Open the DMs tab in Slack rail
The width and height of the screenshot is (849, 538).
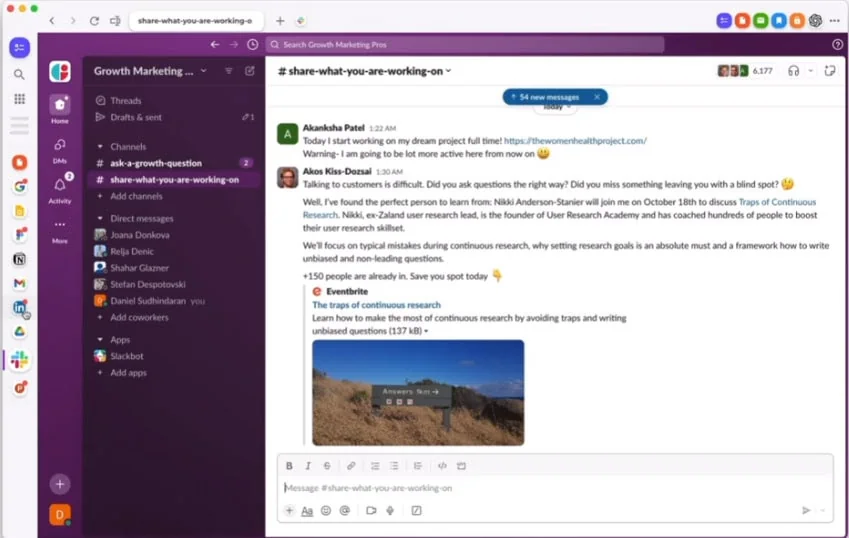click(60, 150)
